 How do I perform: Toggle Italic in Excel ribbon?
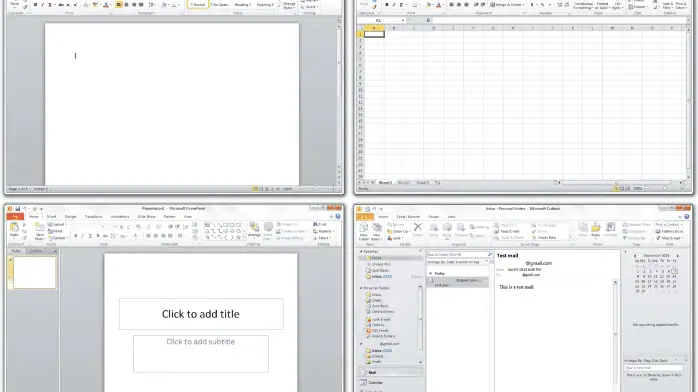394,5
